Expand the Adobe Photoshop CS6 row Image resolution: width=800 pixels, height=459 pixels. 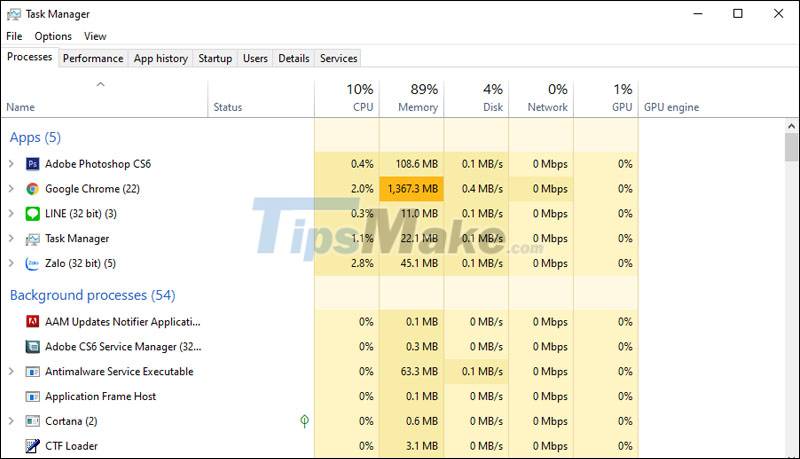pos(11,164)
